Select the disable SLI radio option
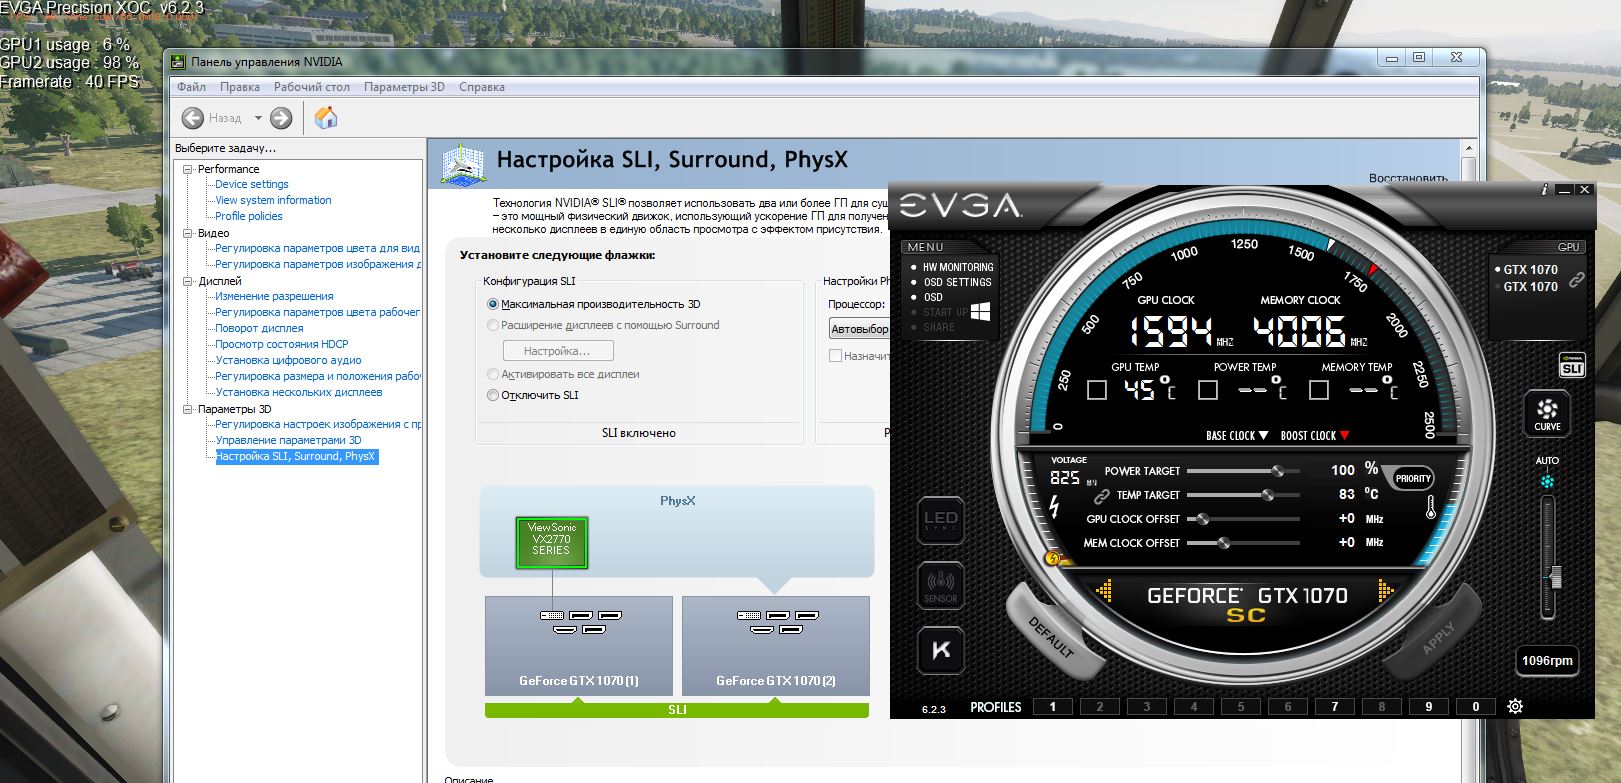The width and height of the screenshot is (1621, 783). [x=492, y=395]
